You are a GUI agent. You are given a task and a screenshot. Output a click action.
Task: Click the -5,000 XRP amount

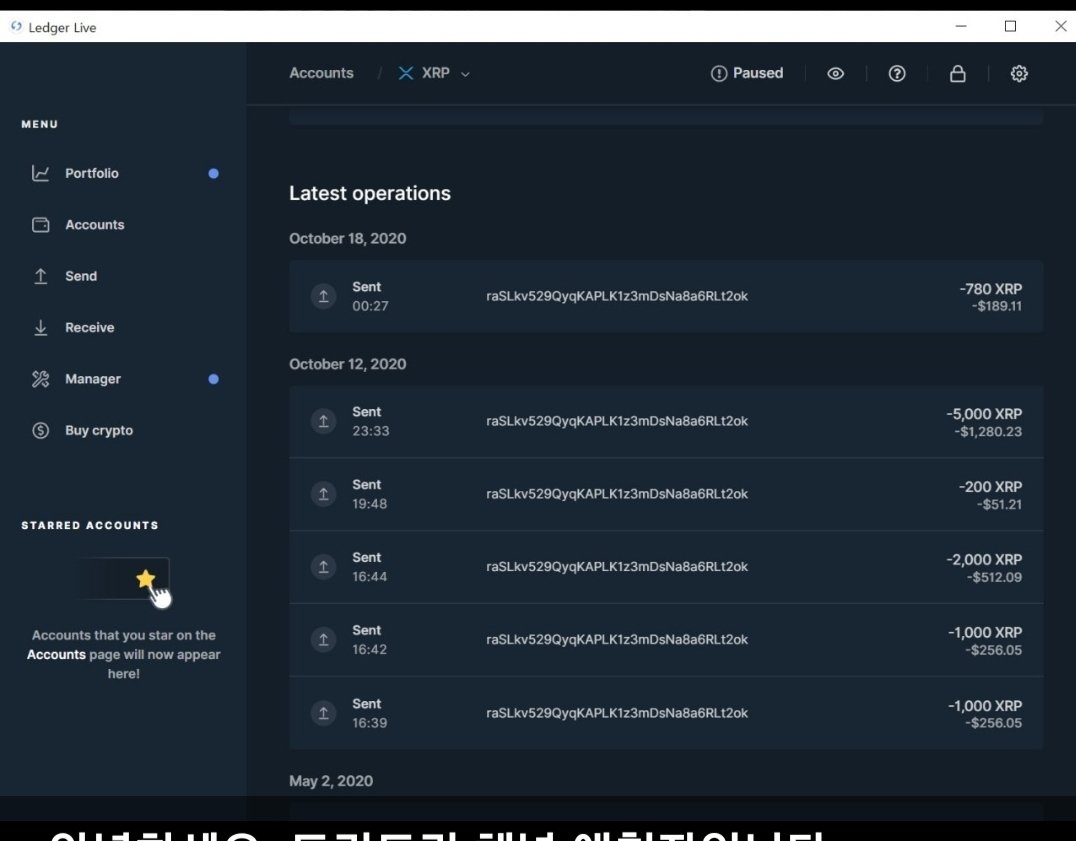[984, 414]
